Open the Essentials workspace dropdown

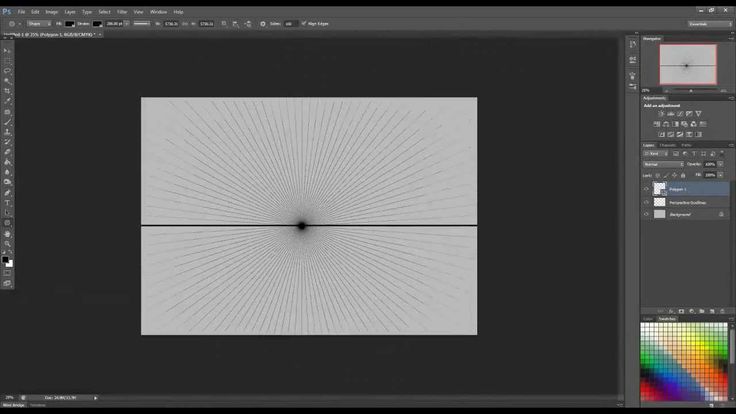(710, 23)
